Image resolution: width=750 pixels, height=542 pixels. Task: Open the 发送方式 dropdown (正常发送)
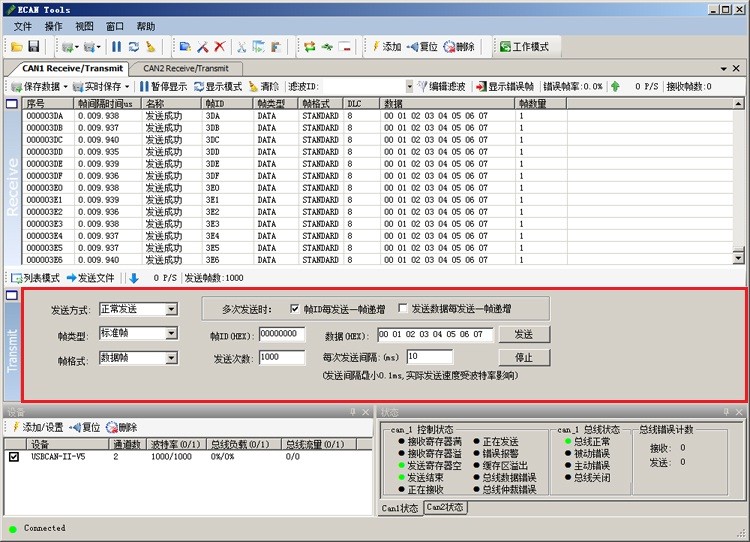click(171, 310)
